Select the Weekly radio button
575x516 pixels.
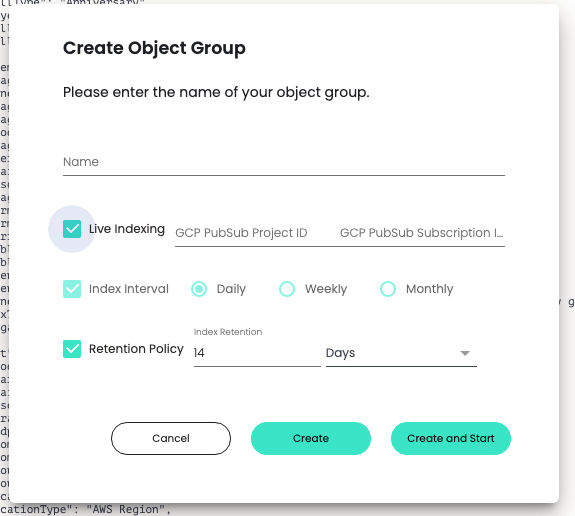(x=287, y=289)
